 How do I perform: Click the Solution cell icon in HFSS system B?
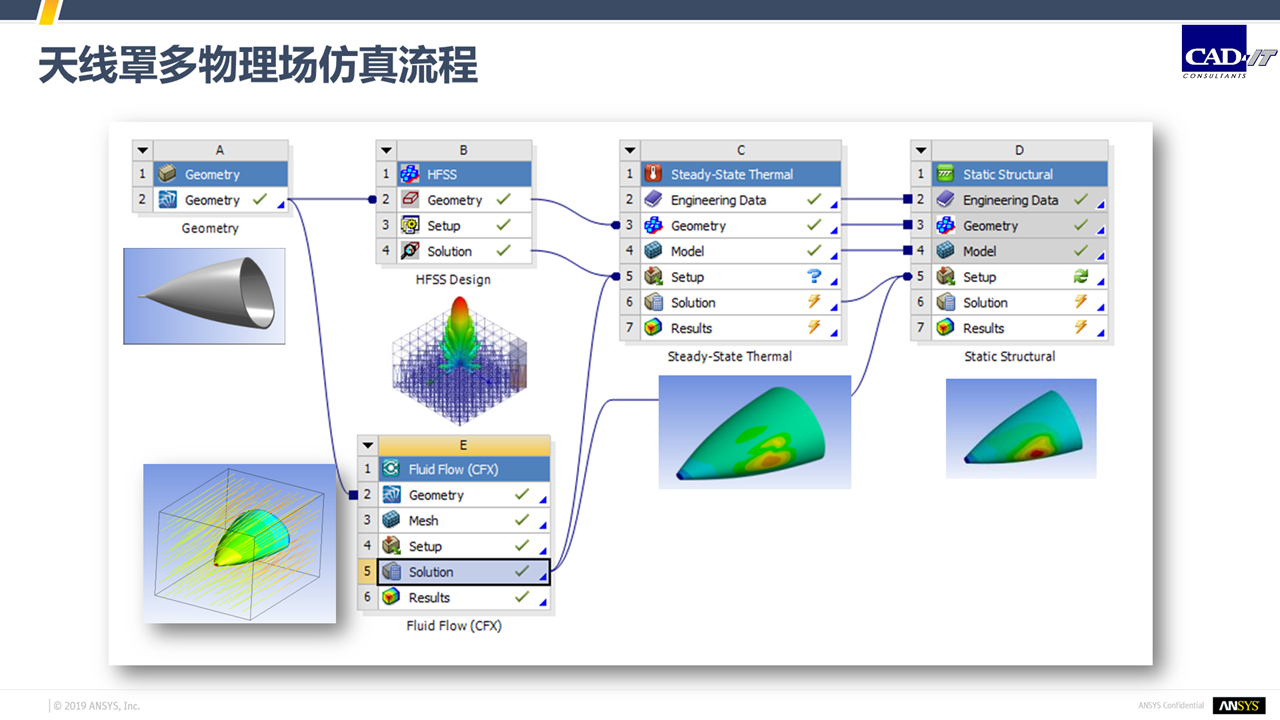[409, 251]
